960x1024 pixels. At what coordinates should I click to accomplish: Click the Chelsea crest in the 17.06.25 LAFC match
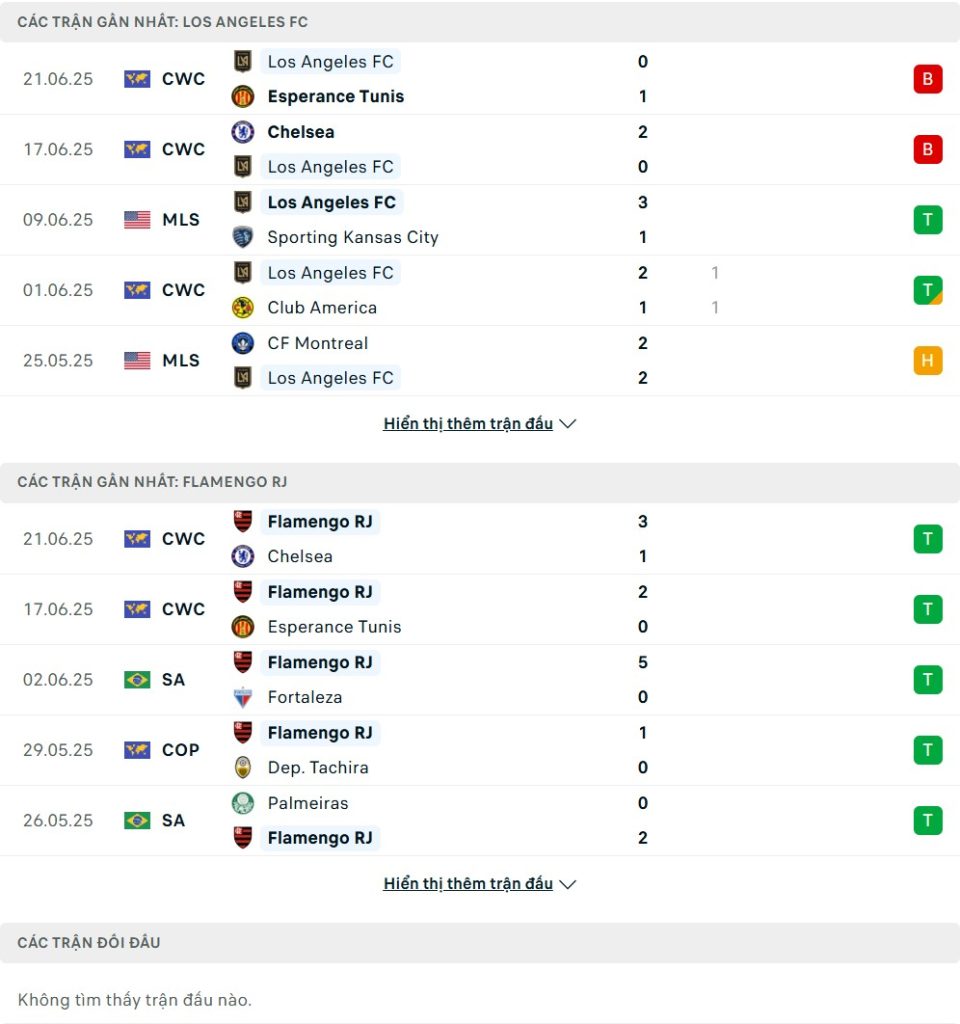243,132
